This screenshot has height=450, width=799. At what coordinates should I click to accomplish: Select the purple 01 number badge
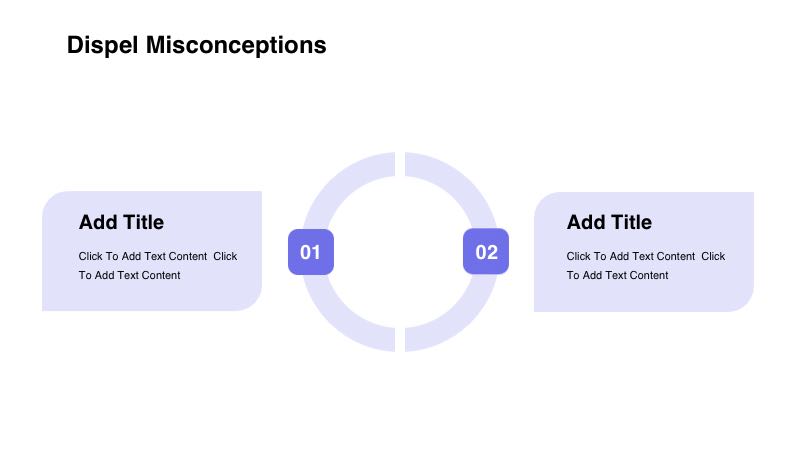(x=310, y=252)
